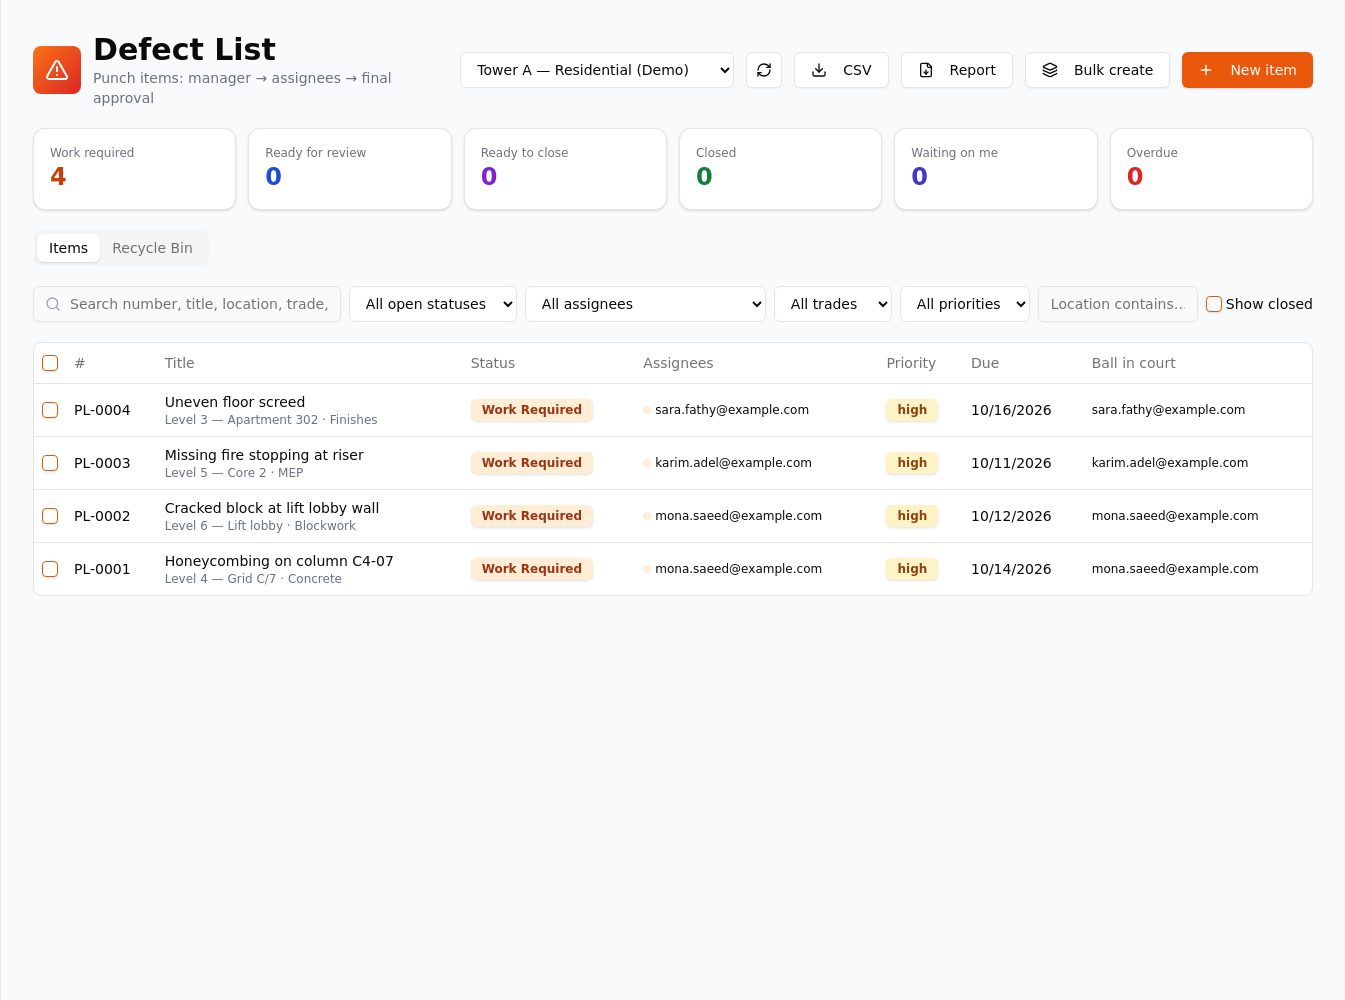The width and height of the screenshot is (1345, 1000).
Task: Toggle the select-all checkbox in table header
Action: [x=50, y=363]
